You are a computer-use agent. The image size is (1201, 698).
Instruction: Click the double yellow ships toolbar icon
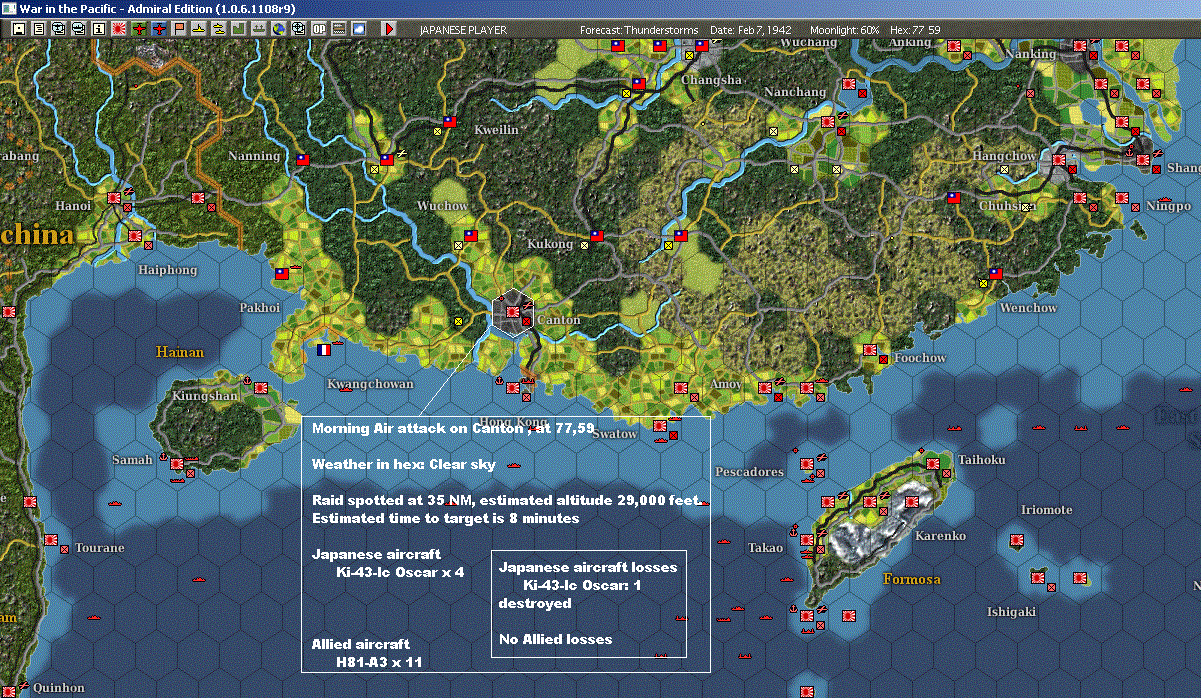218,29
